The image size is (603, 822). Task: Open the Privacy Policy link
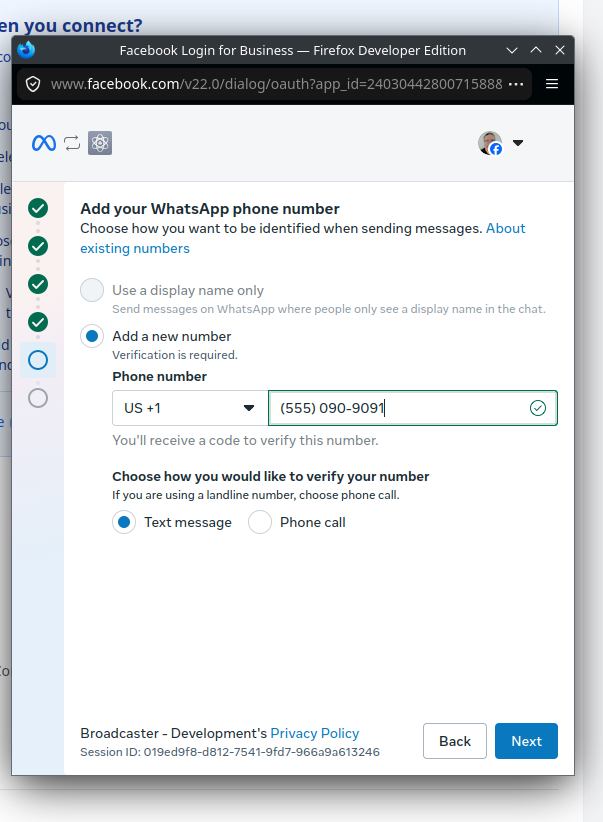[x=315, y=733]
